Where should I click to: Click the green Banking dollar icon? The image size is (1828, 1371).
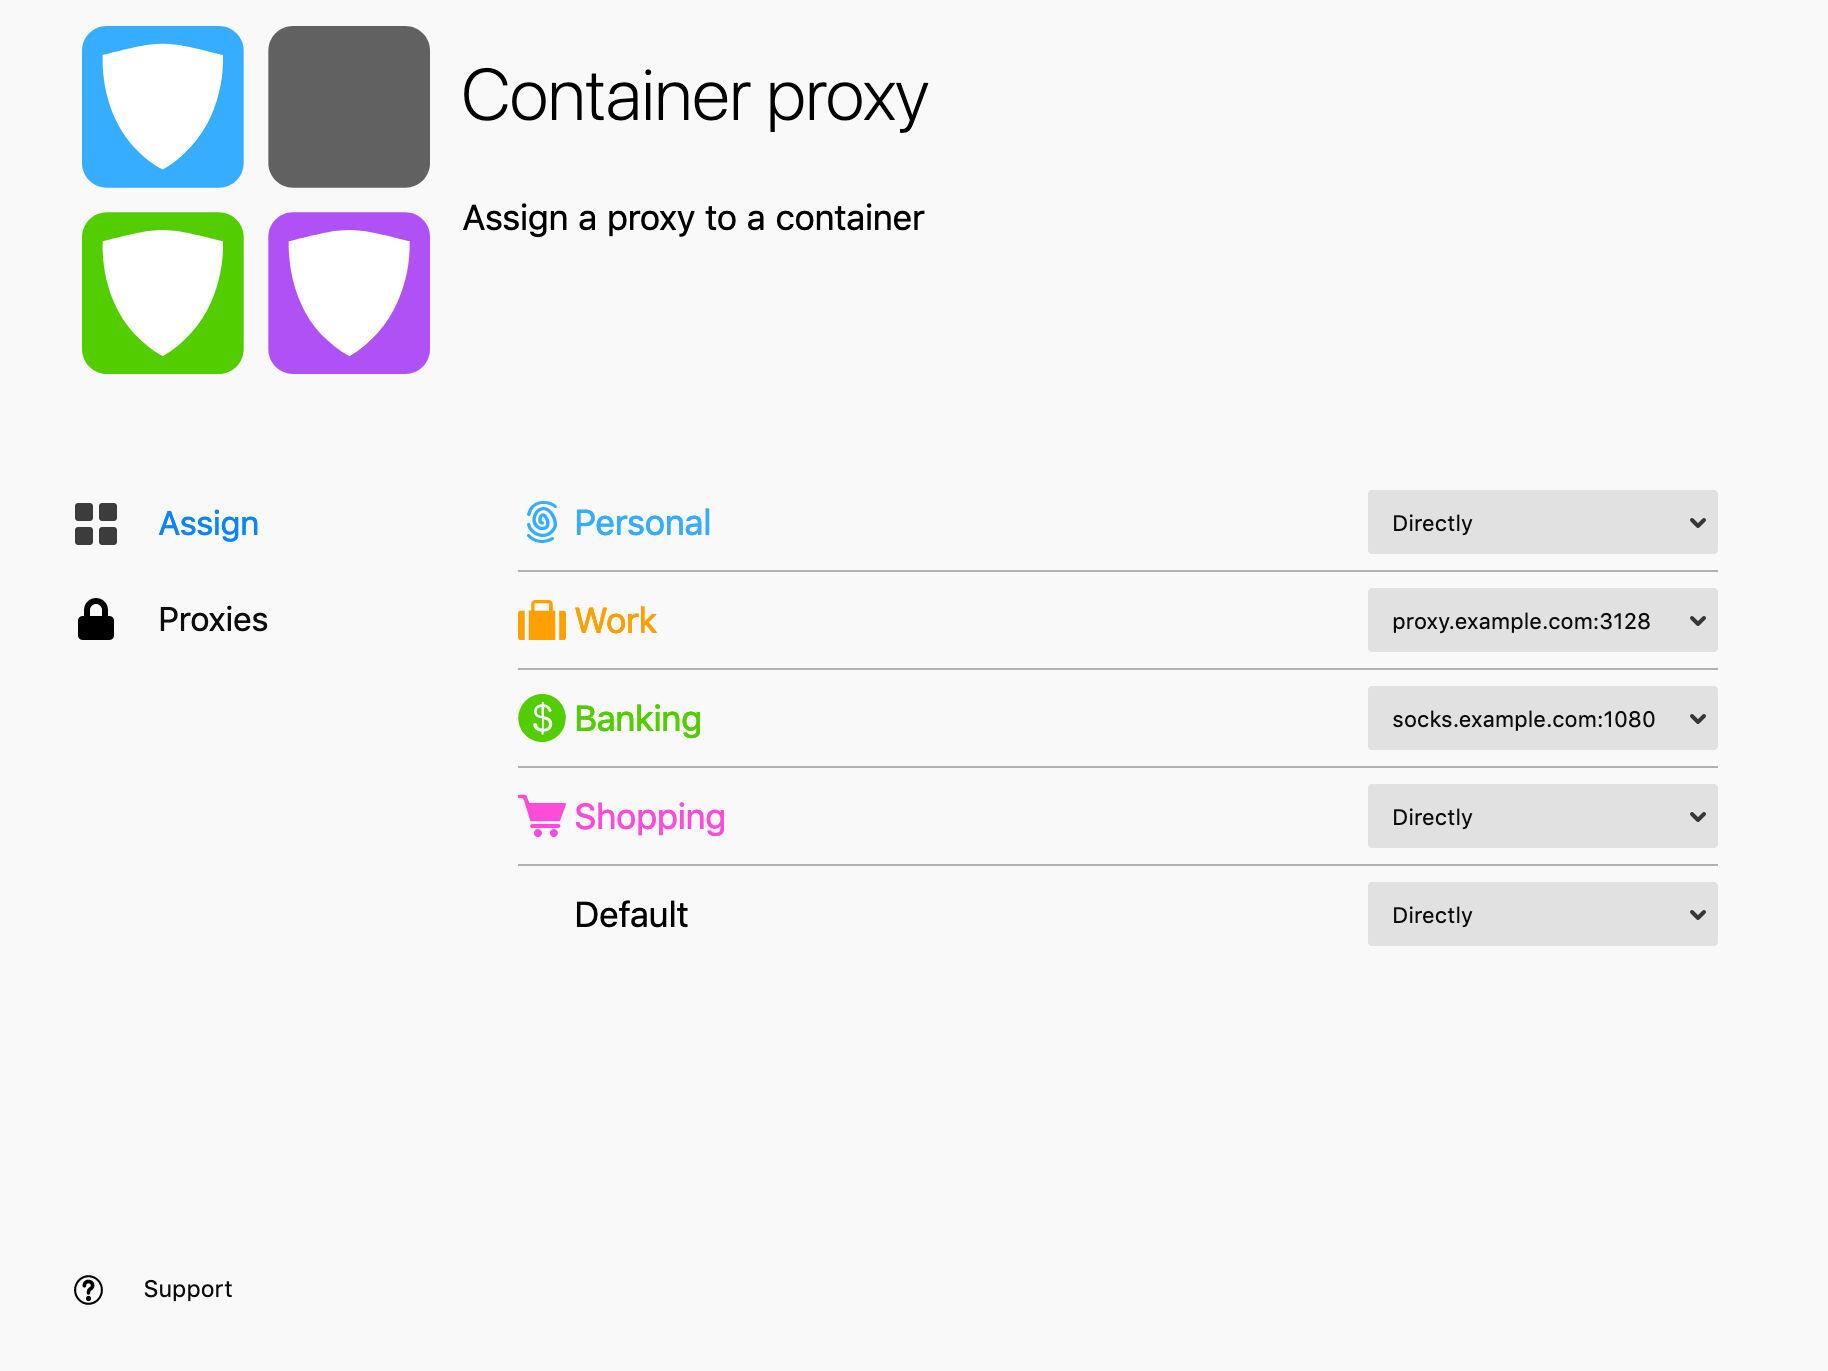click(541, 718)
